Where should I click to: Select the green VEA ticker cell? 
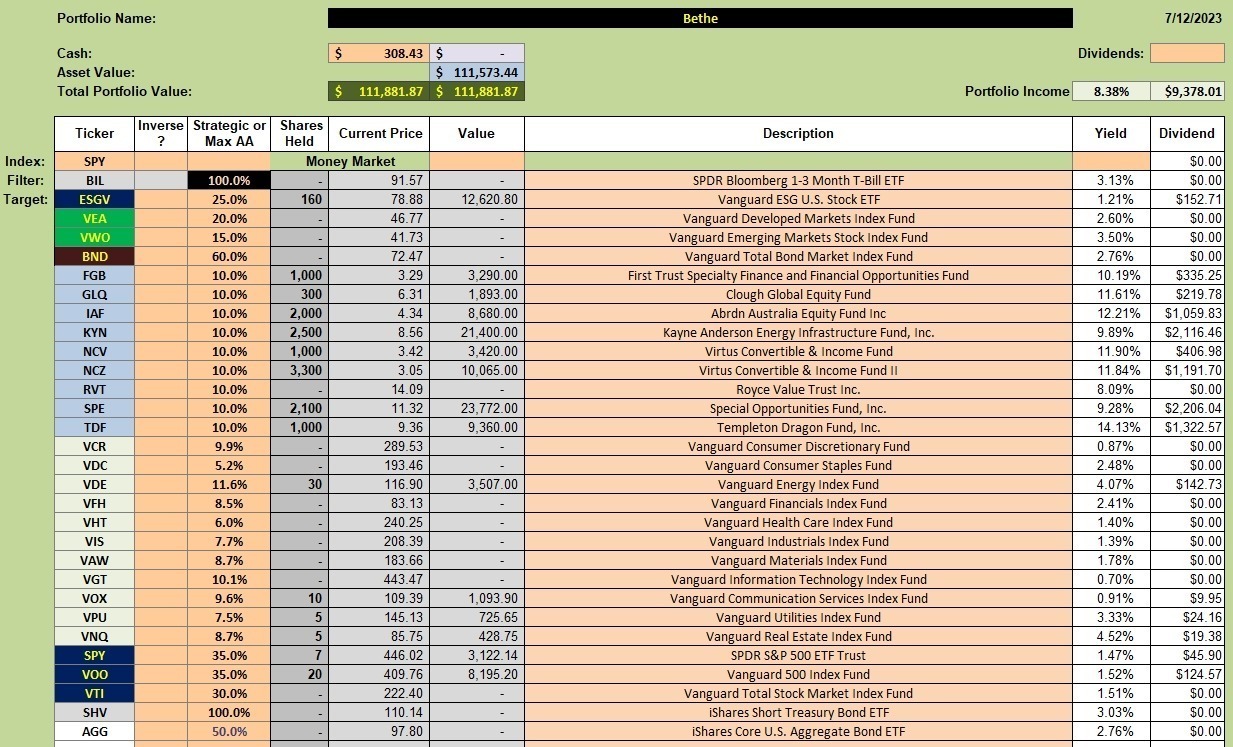[95, 218]
